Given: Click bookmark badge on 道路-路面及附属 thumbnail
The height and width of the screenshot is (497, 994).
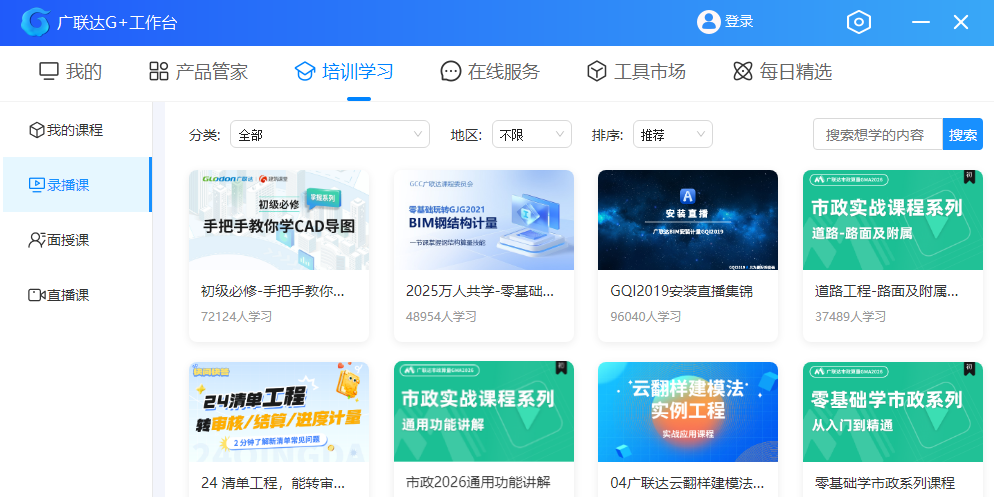Looking at the screenshot, I should pos(969,177).
